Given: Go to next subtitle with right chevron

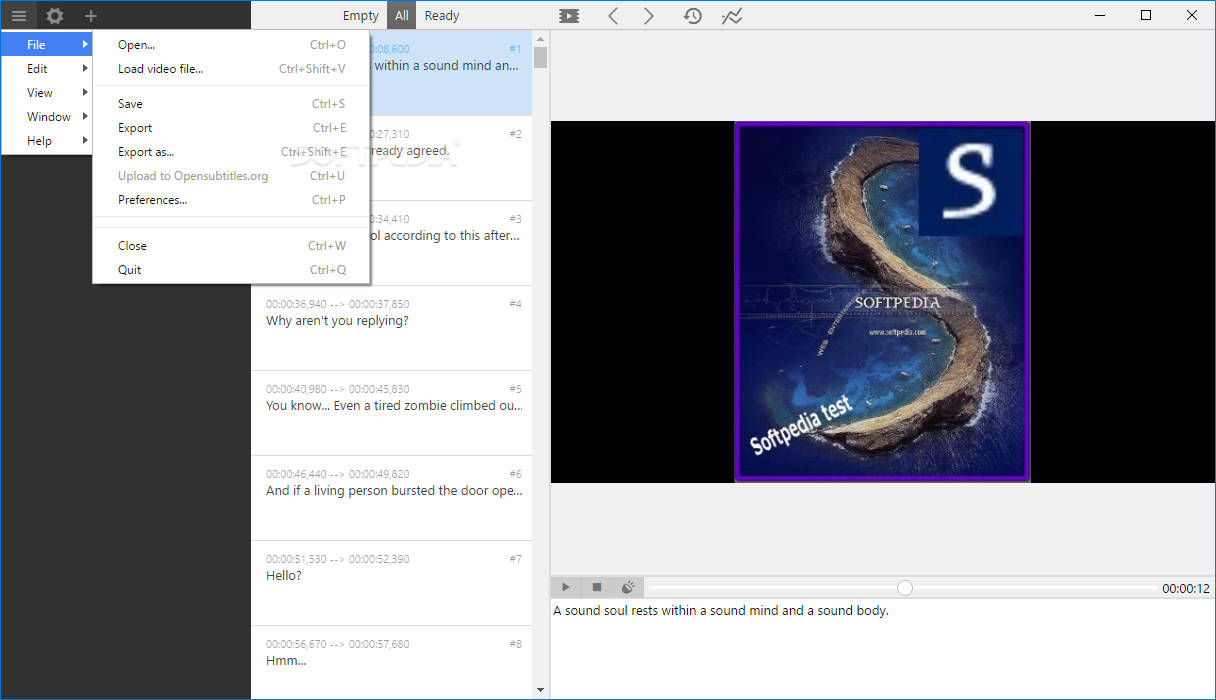Looking at the screenshot, I should (x=649, y=16).
